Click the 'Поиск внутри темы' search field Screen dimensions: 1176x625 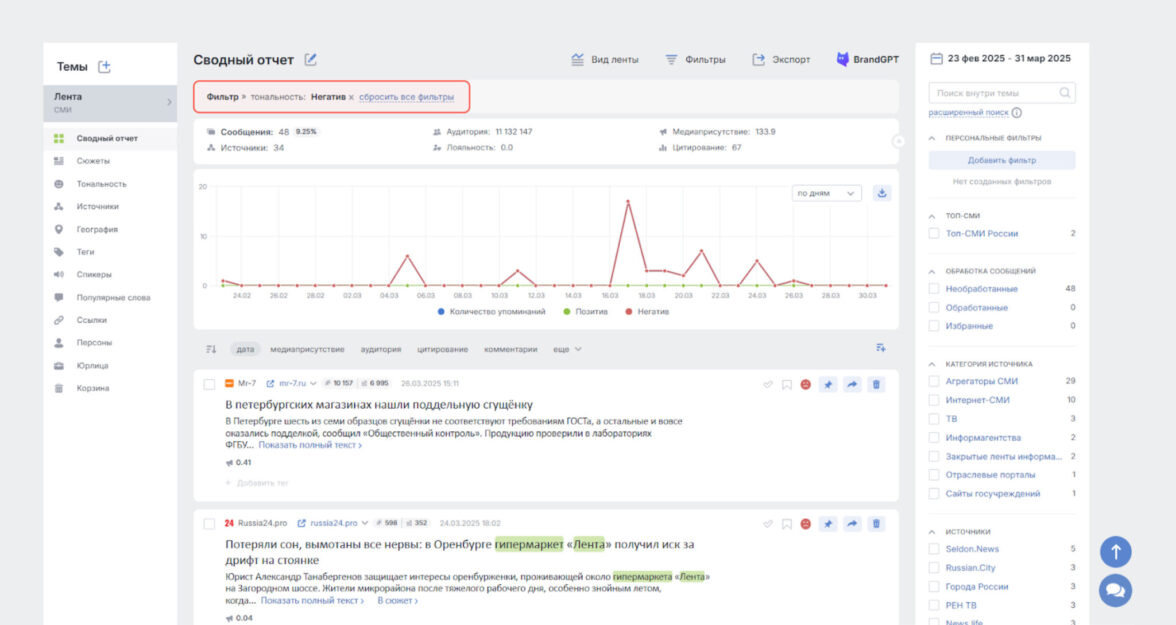(x=995, y=93)
